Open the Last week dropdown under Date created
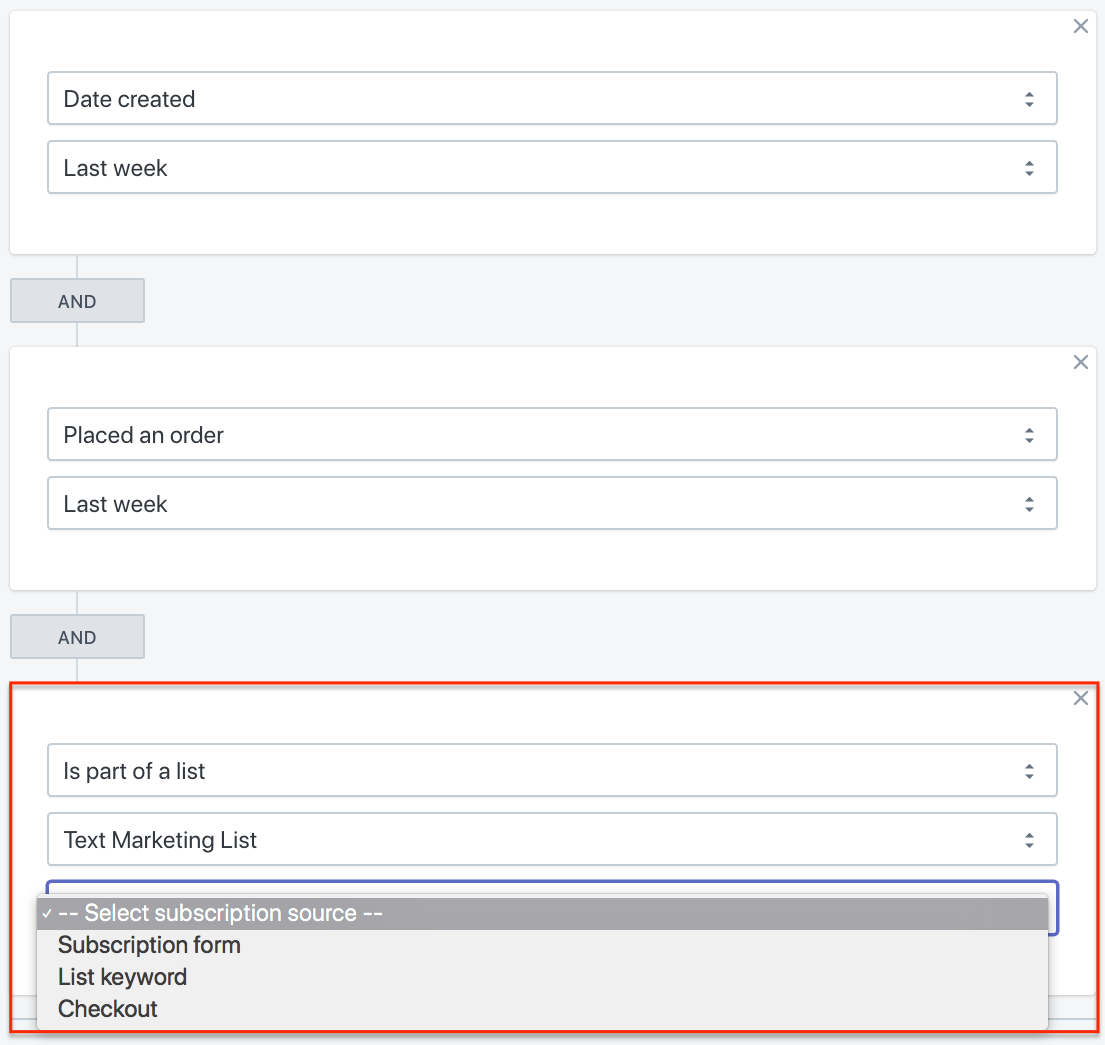Screen dimensions: 1105x1045 [x=552, y=167]
